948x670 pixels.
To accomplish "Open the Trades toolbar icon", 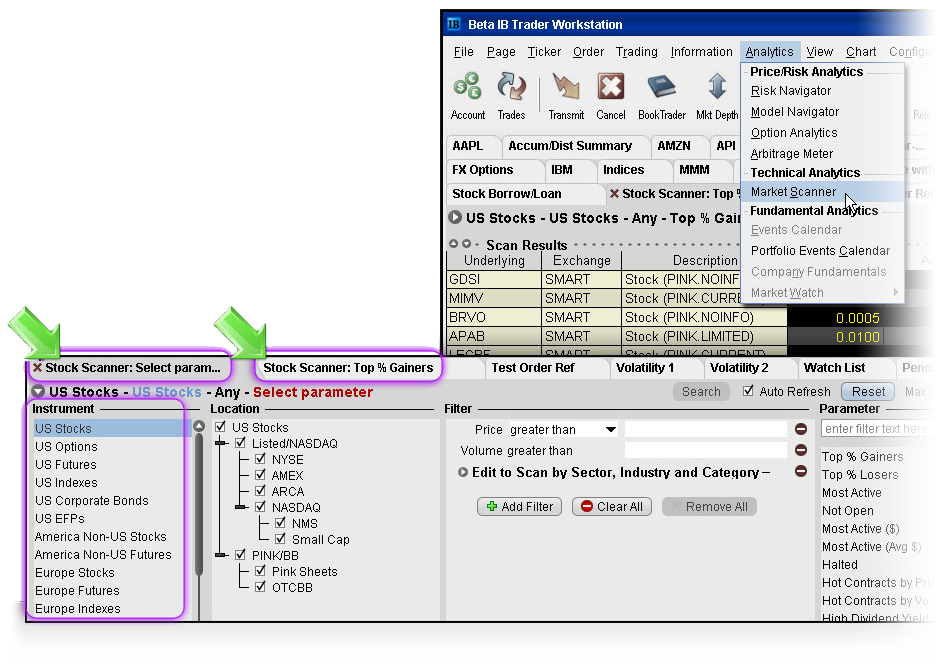I will pyautogui.click(x=511, y=96).
